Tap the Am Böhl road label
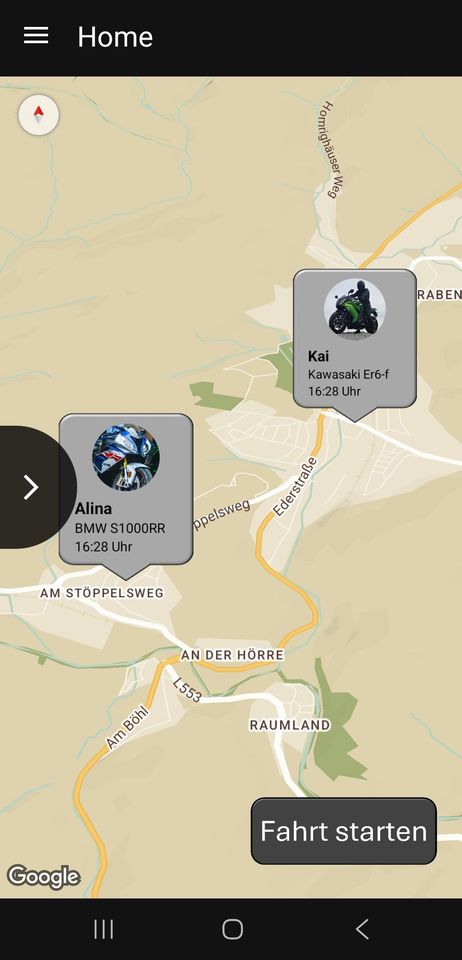This screenshot has width=462, height=960. tap(127, 727)
